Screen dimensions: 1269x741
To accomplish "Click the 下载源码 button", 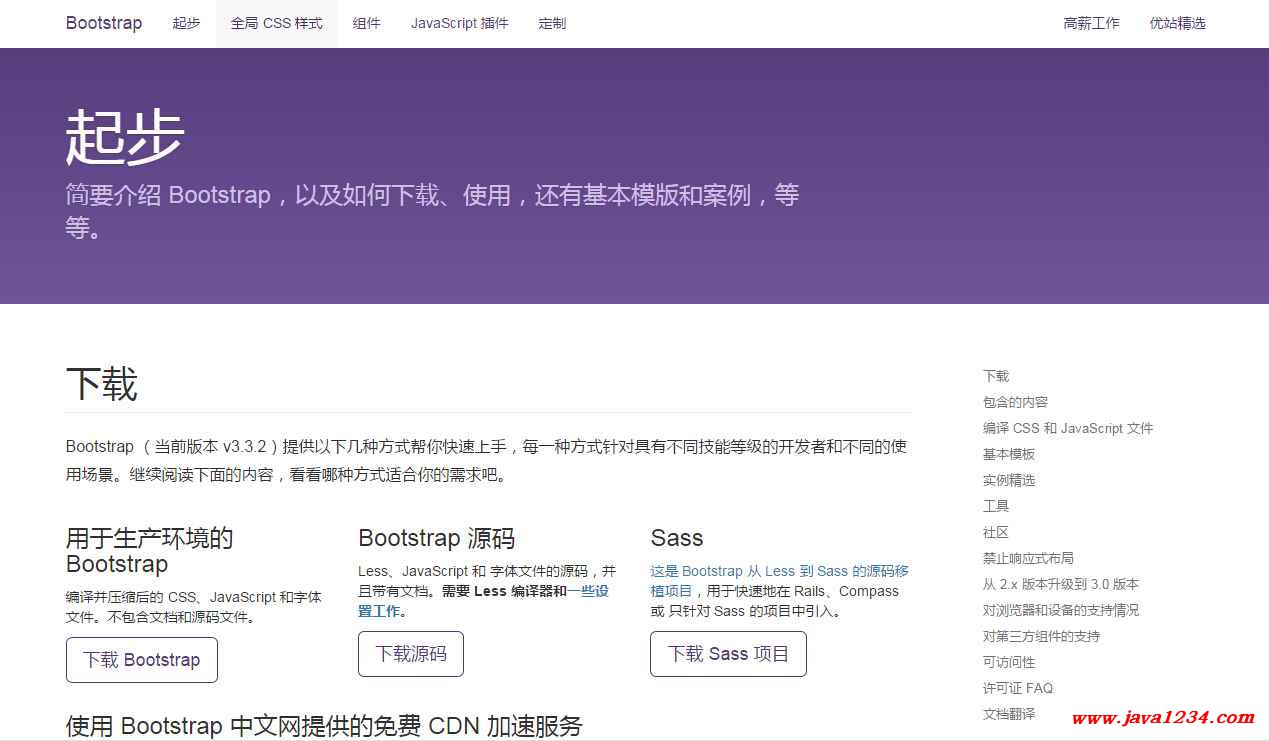I will [x=411, y=654].
